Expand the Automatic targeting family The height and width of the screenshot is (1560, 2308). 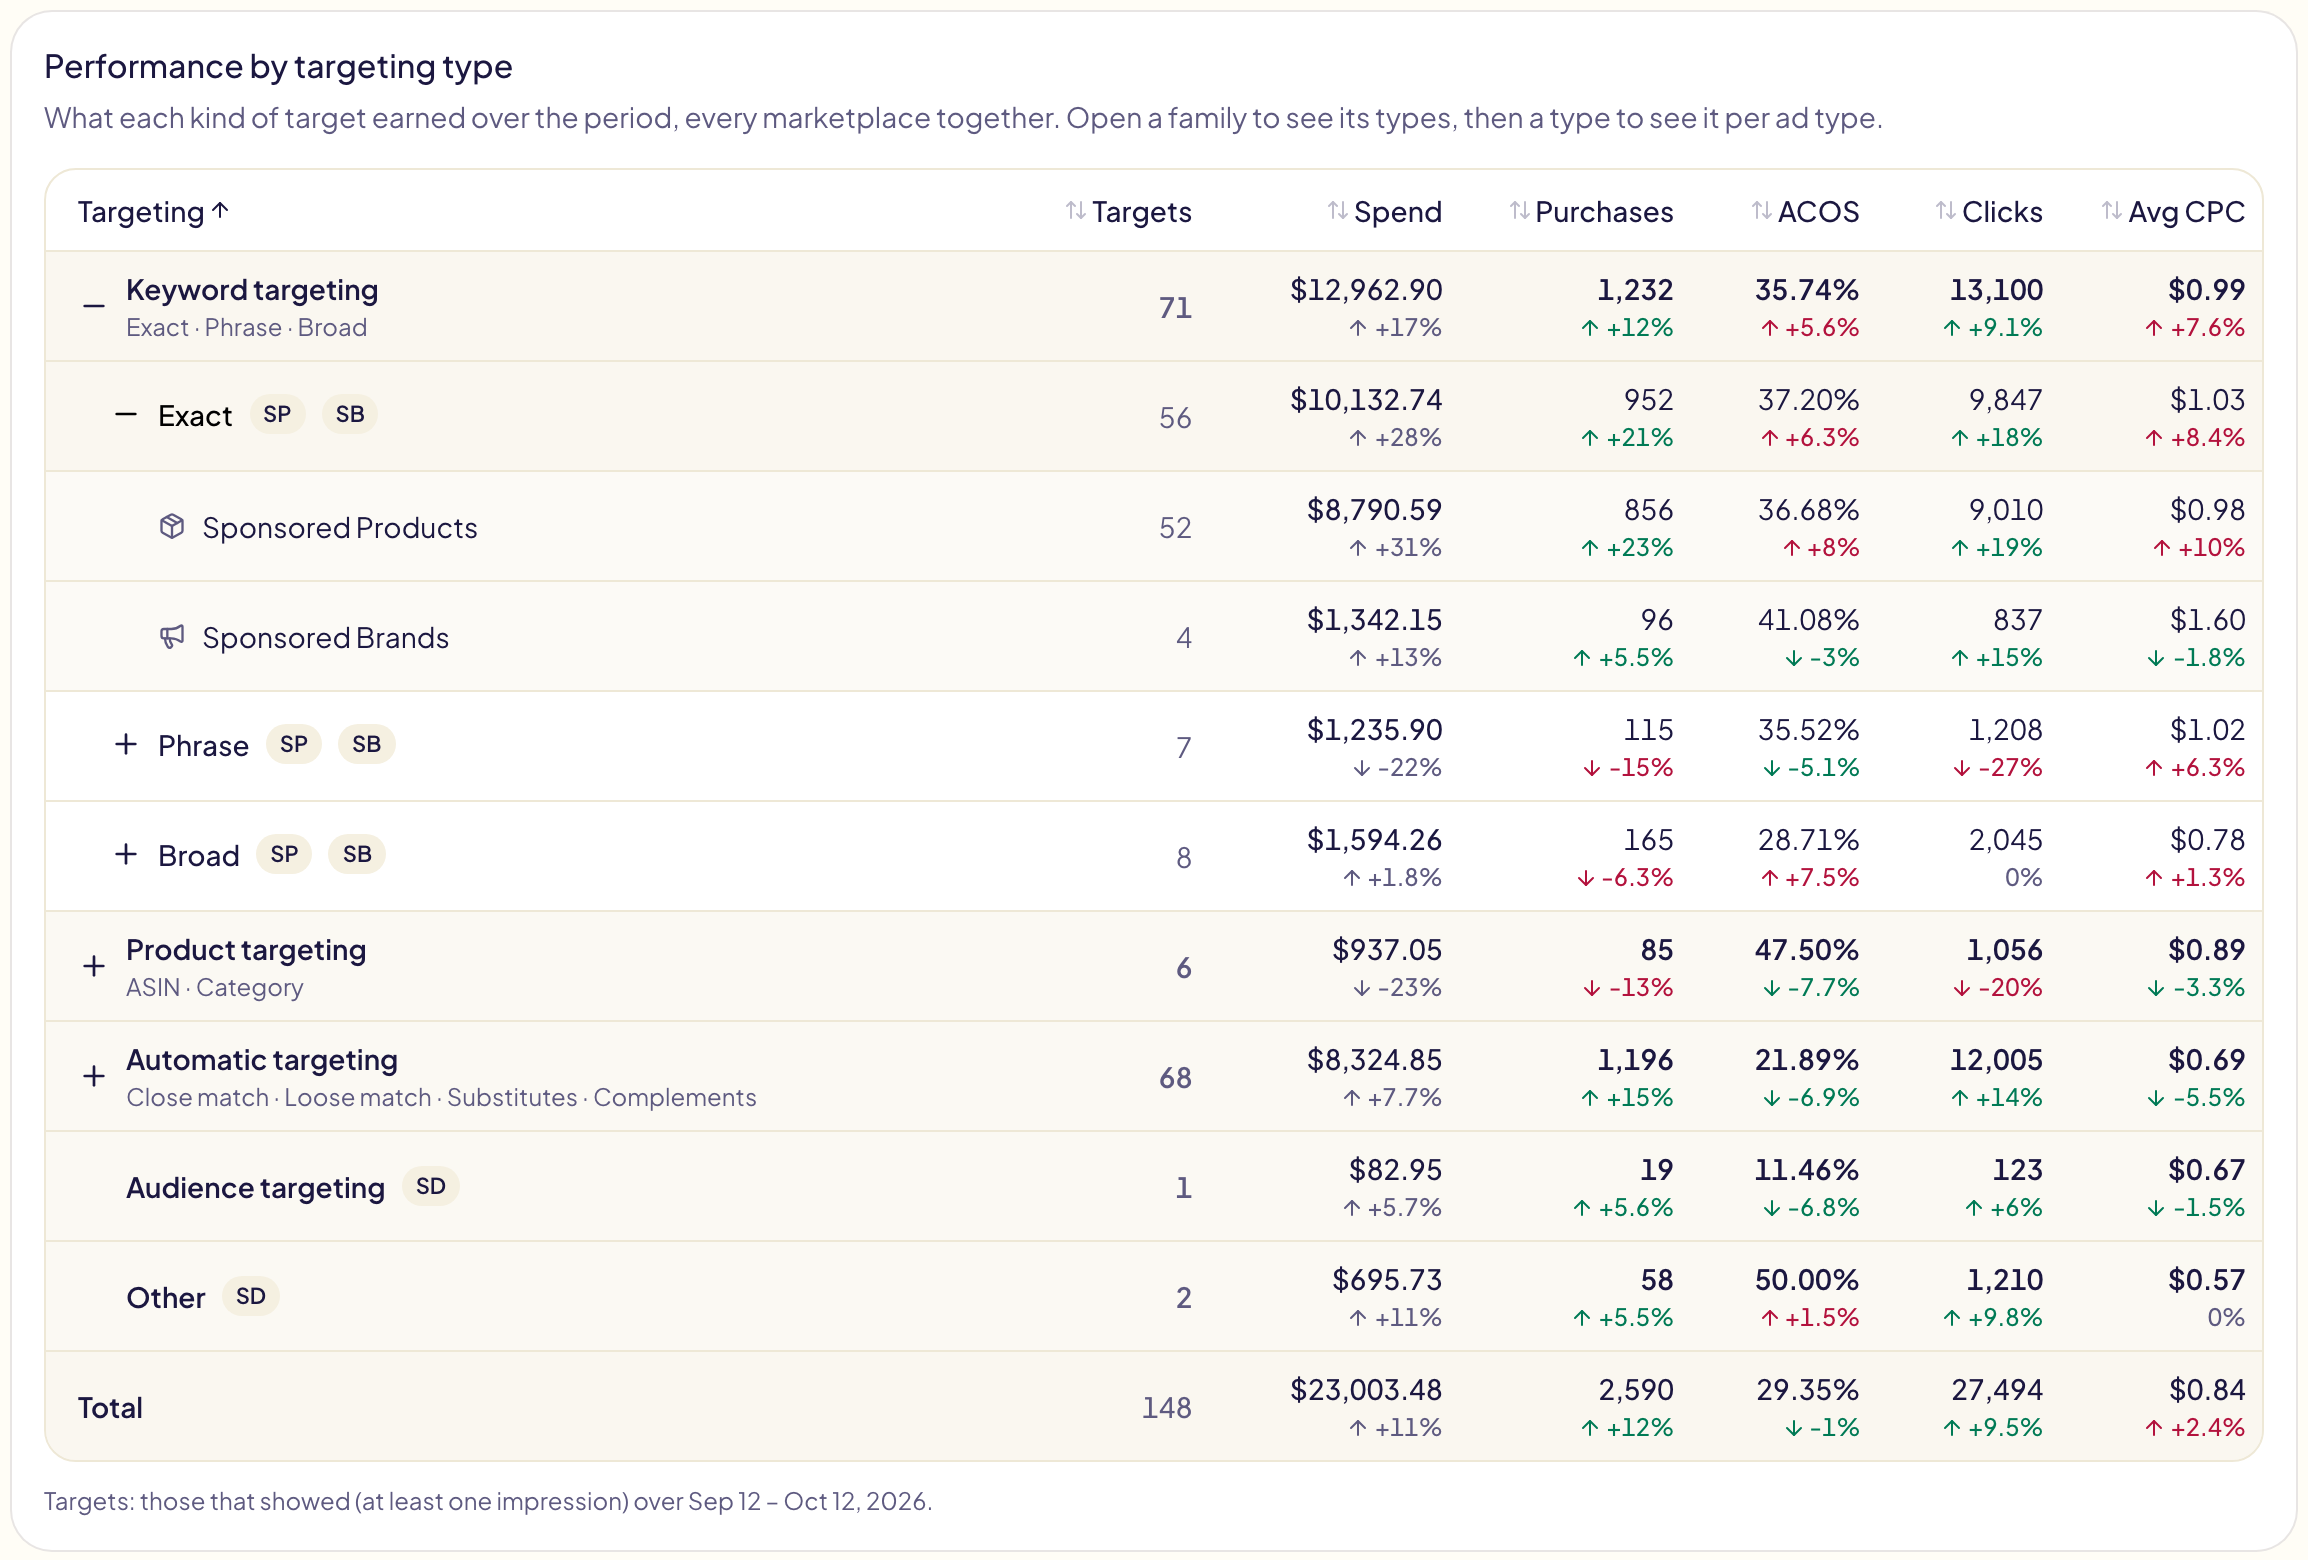coord(94,1076)
